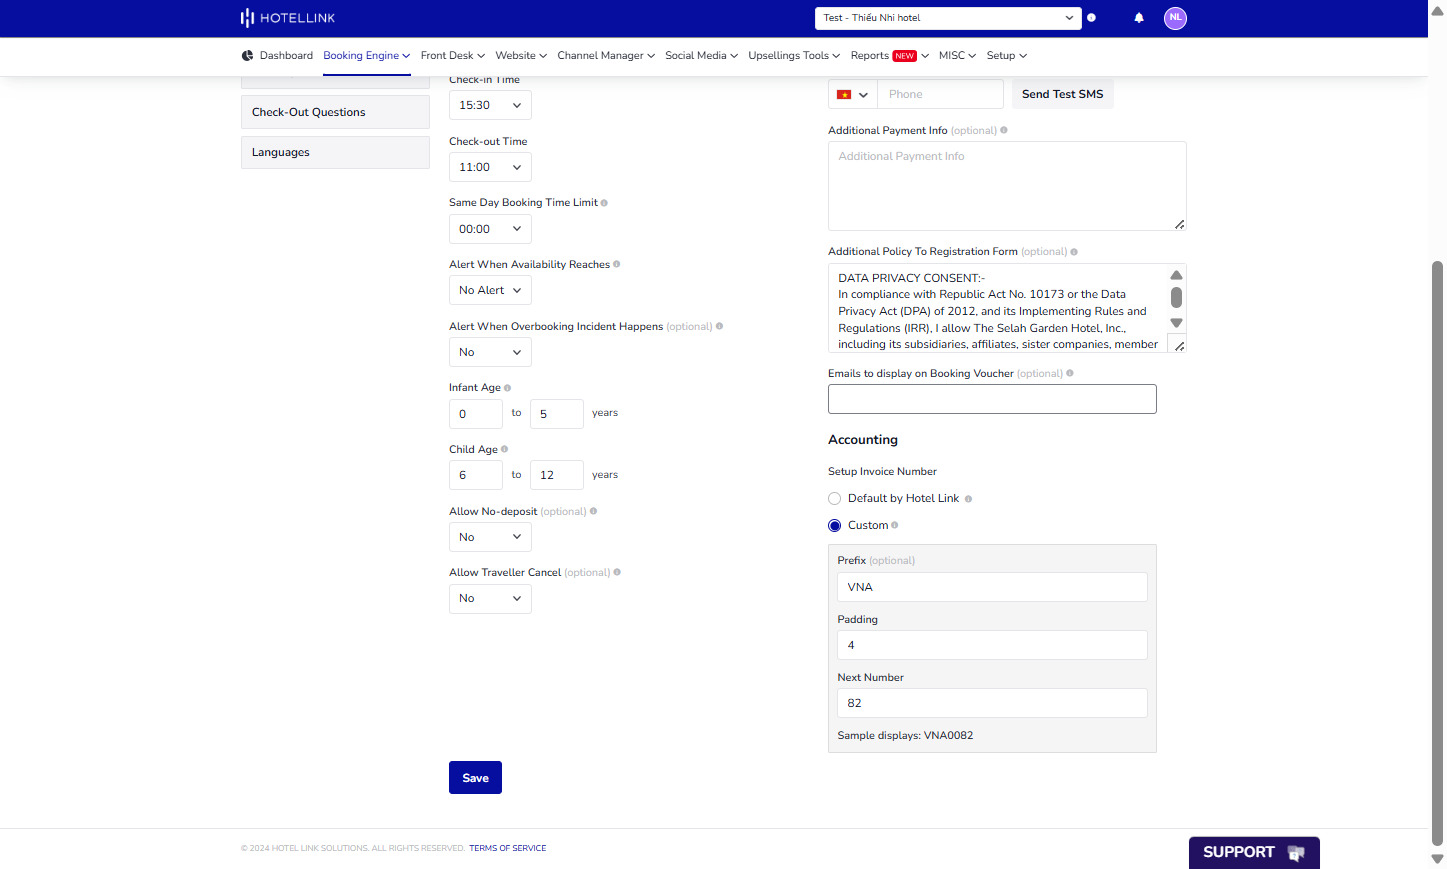The width and height of the screenshot is (1447, 869).
Task: Click the info icon beside the Custom option
Action: [894, 525]
